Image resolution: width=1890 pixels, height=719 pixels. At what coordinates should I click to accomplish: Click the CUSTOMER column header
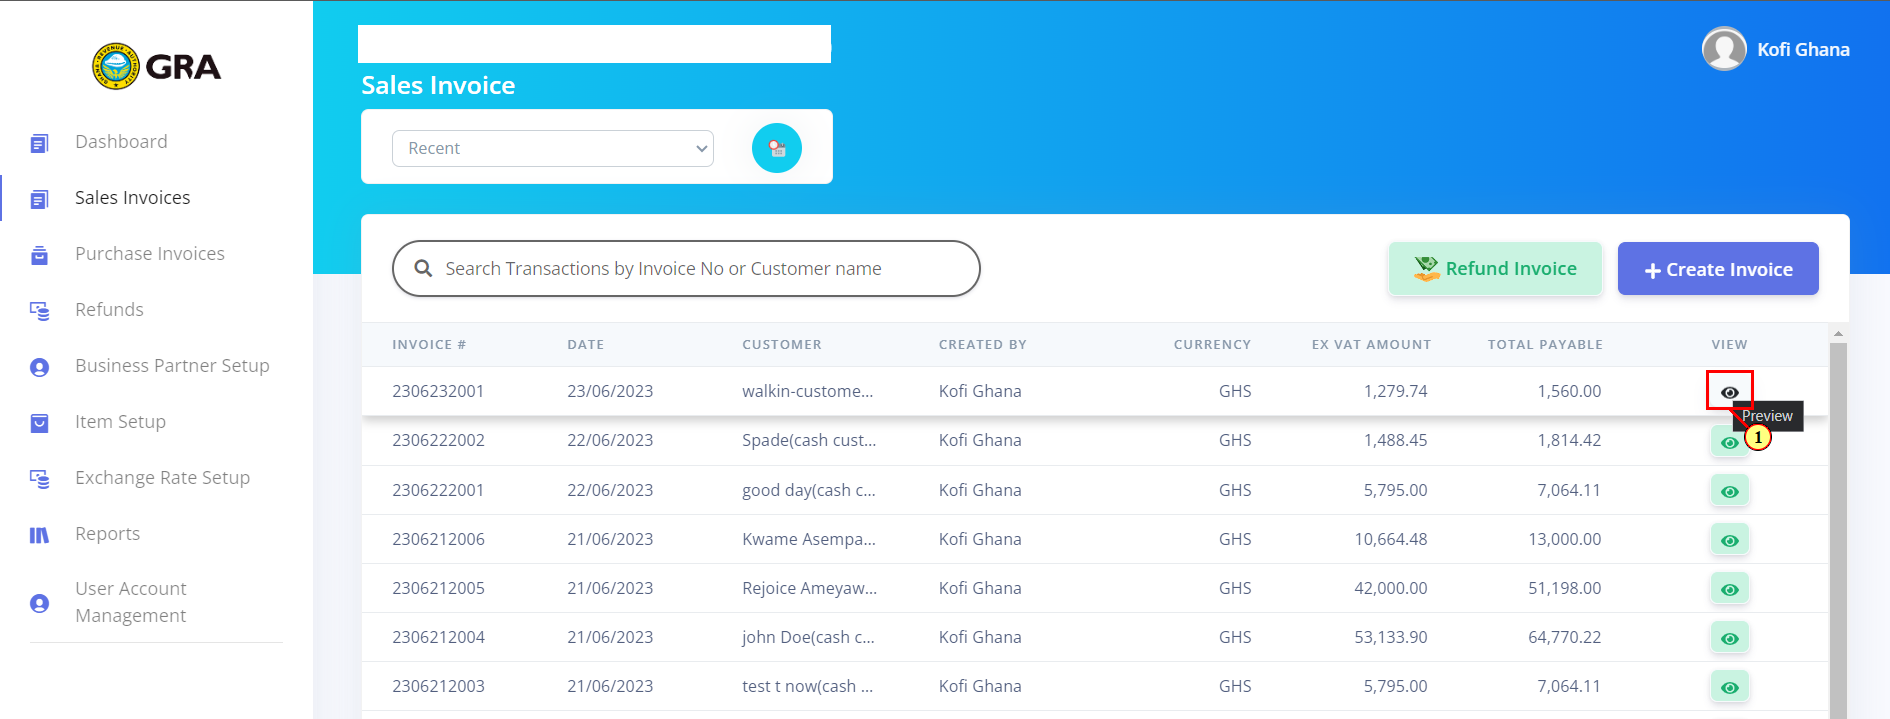(x=781, y=344)
